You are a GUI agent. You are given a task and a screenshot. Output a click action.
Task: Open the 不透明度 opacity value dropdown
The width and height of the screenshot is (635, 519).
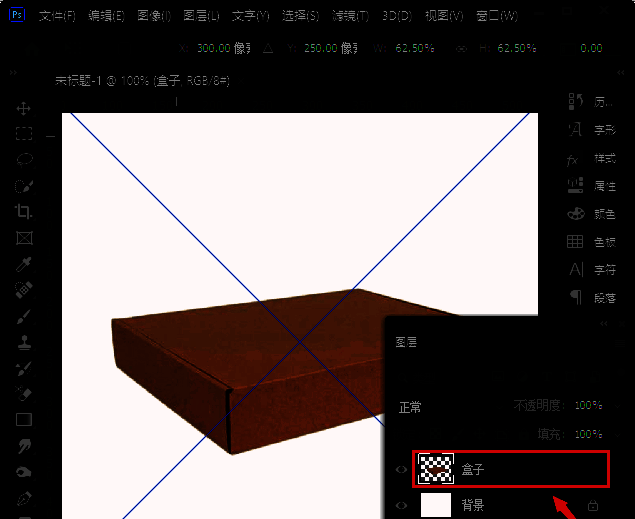pyautogui.click(x=588, y=406)
